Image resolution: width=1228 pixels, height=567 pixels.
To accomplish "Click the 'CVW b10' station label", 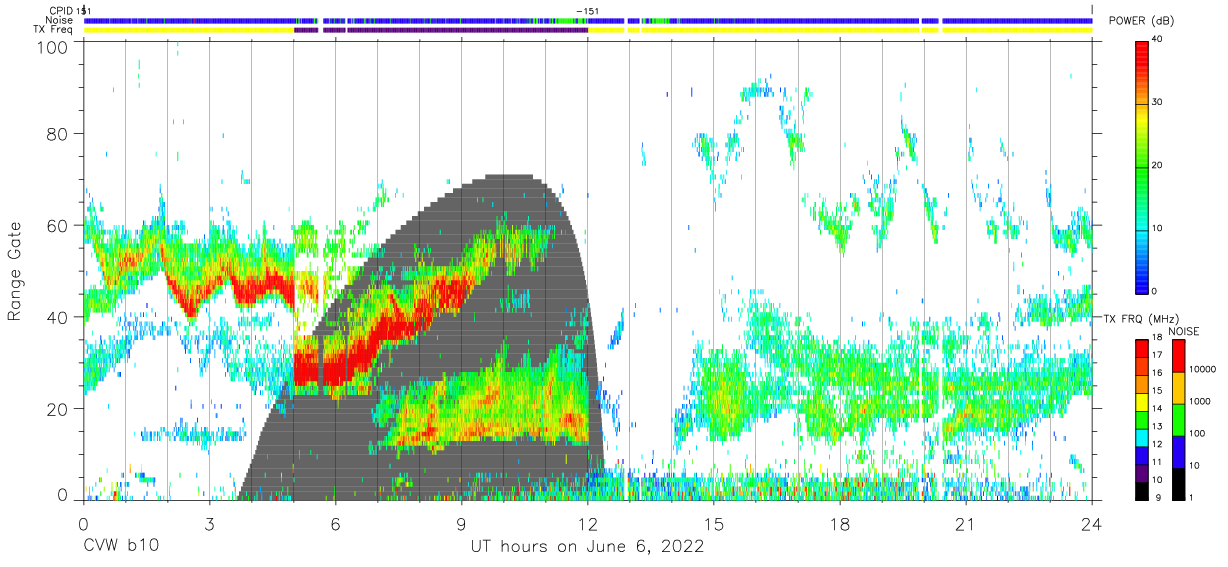I will (121, 547).
